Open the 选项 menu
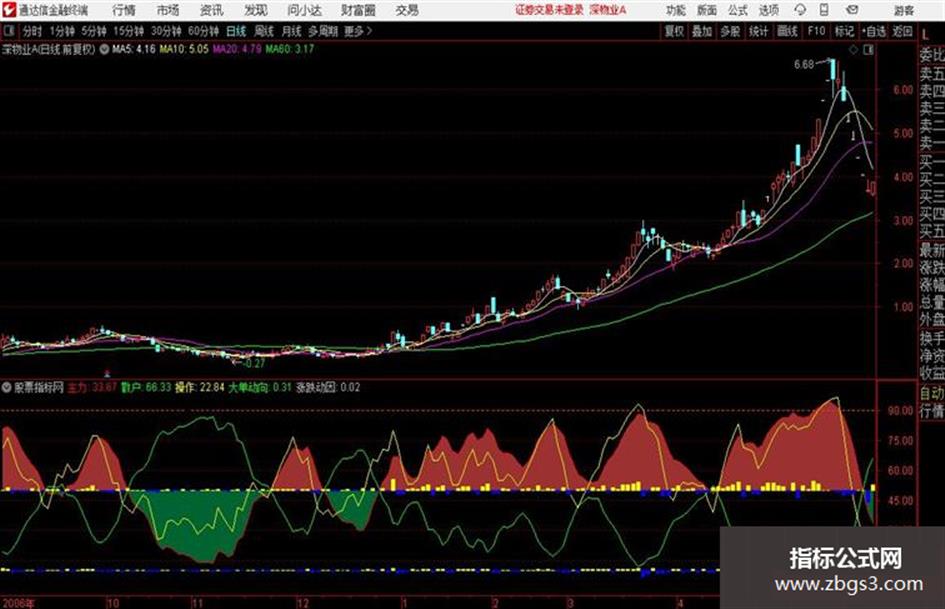Viewport: 945px width, 609px height. (768, 10)
